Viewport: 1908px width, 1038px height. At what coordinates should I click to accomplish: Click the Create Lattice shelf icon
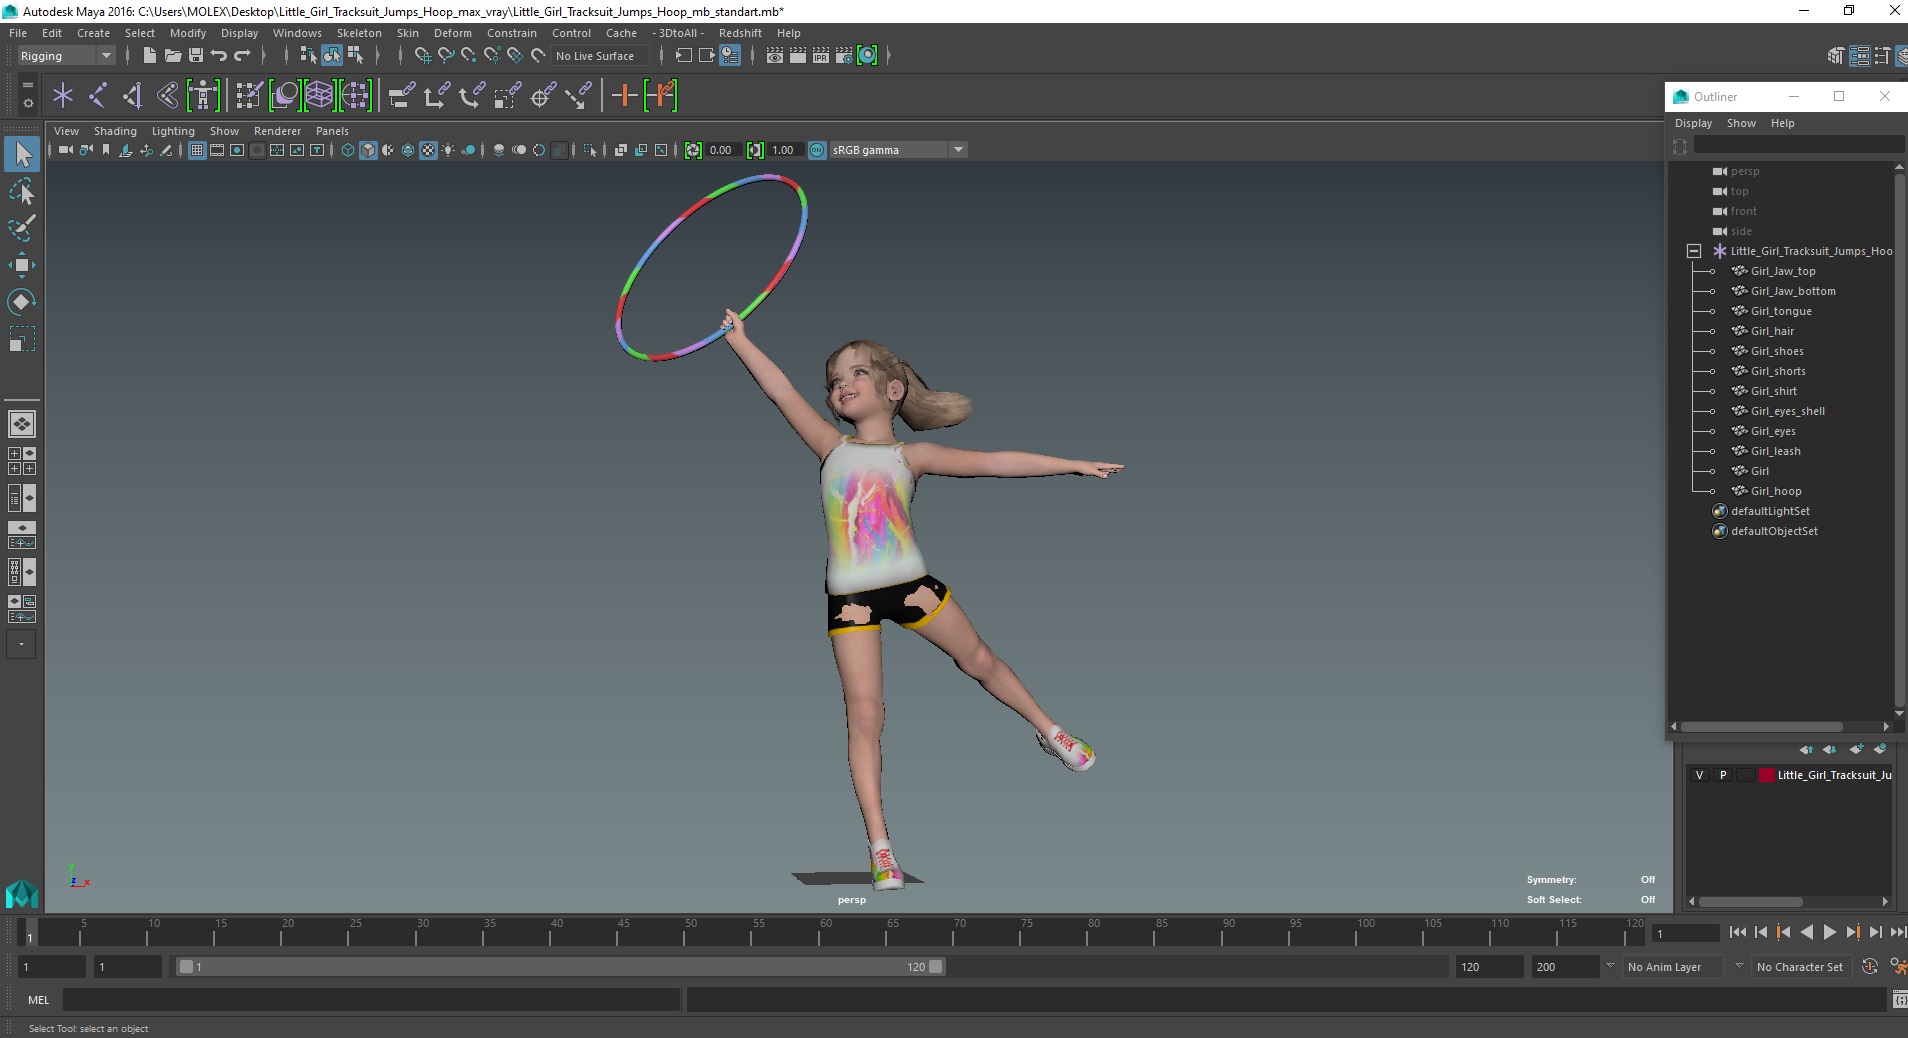point(319,96)
